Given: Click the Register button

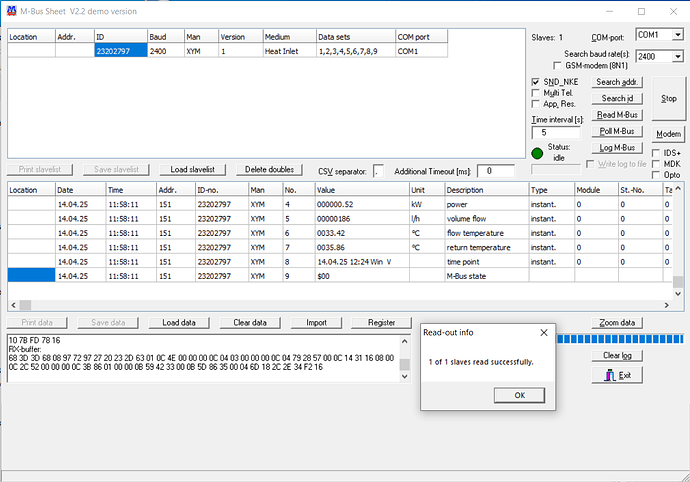Looking at the screenshot, I should [x=381, y=323].
